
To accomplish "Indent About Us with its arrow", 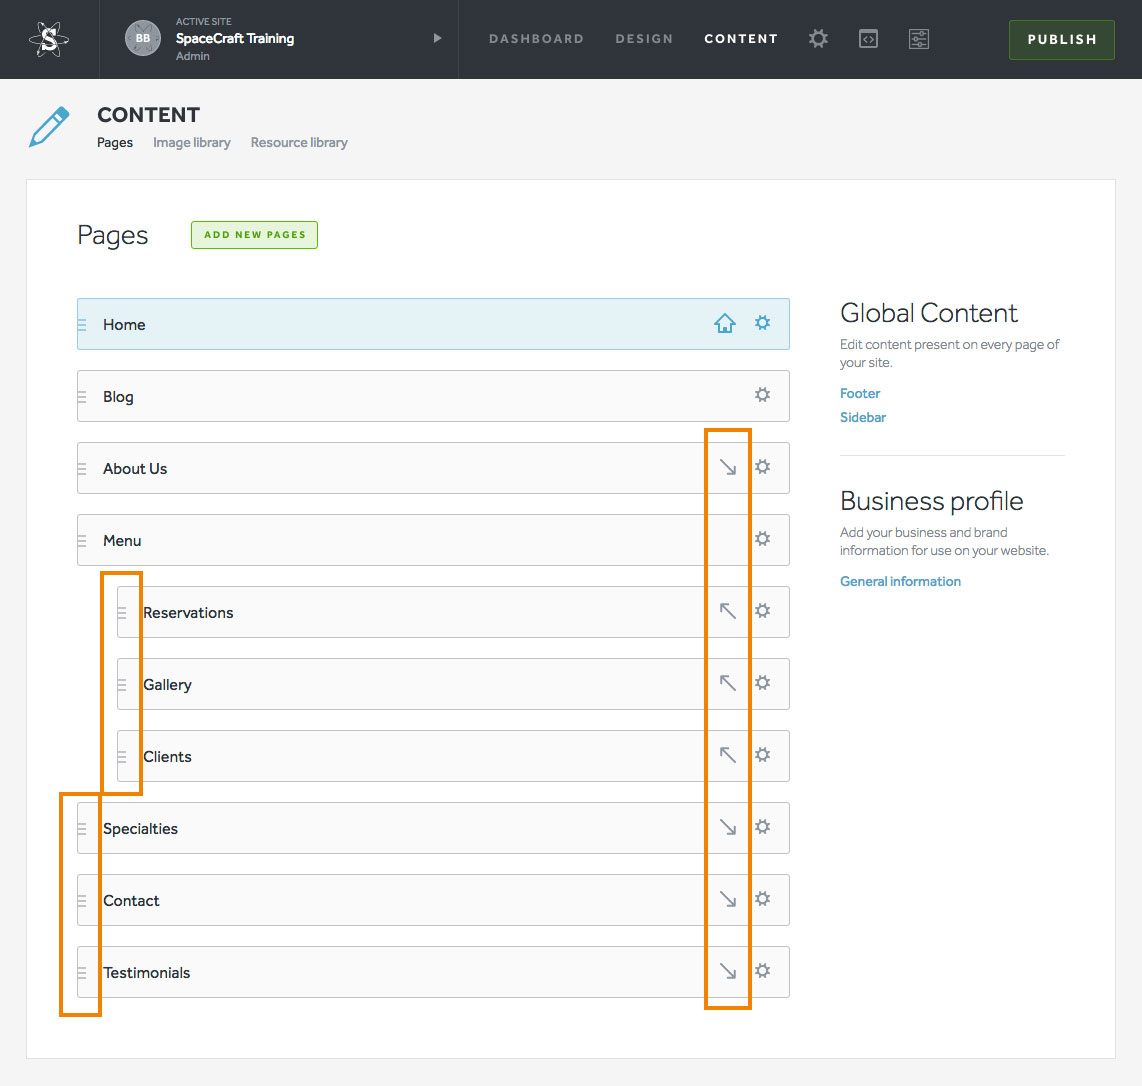I will (728, 467).
